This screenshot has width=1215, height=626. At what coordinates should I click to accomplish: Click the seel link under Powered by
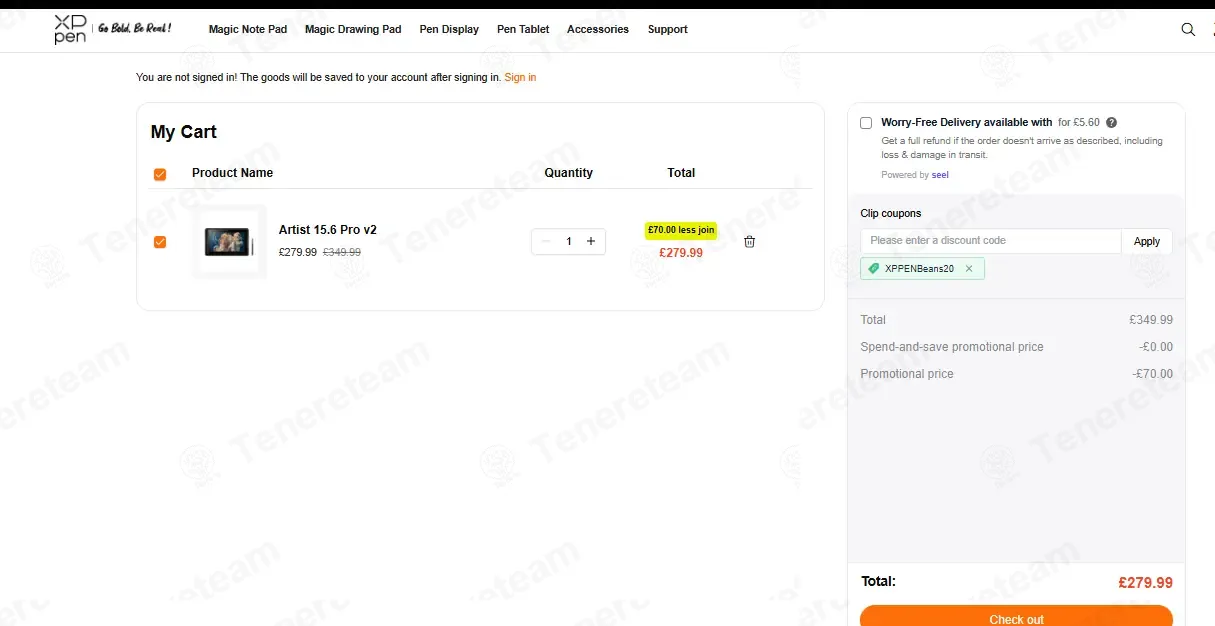(940, 175)
